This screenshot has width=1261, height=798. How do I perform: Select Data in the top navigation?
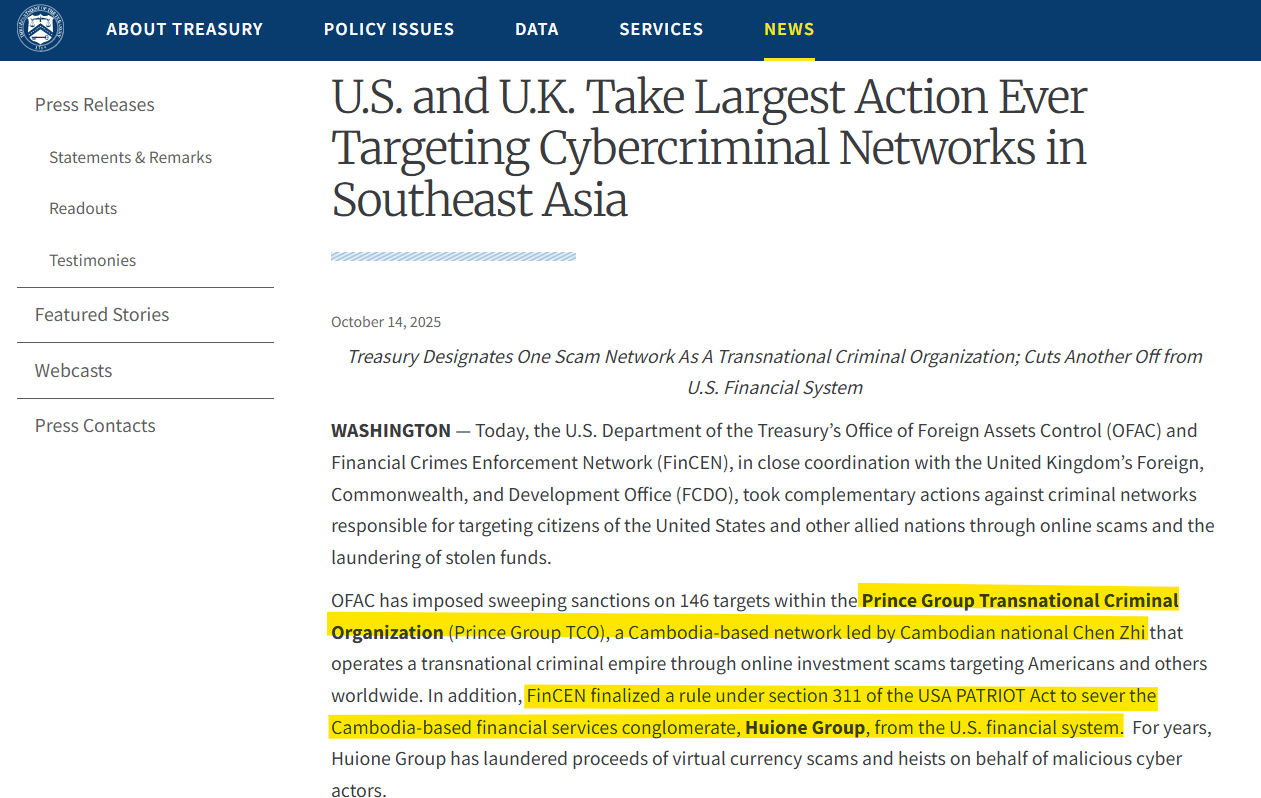click(x=536, y=29)
